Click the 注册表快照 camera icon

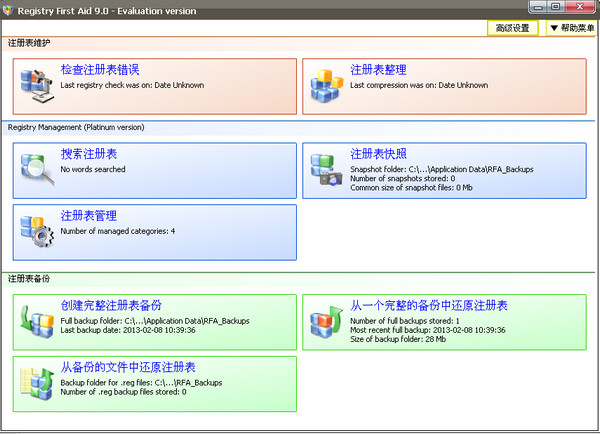coord(327,172)
